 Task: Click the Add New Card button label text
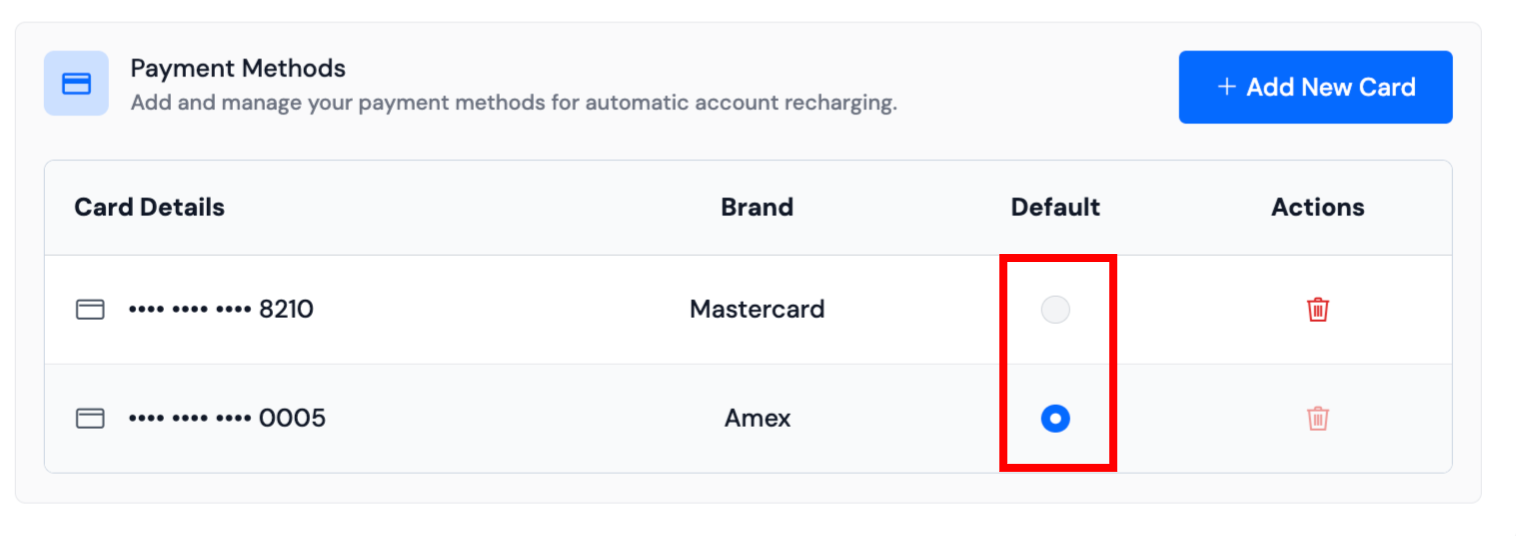click(x=1330, y=88)
